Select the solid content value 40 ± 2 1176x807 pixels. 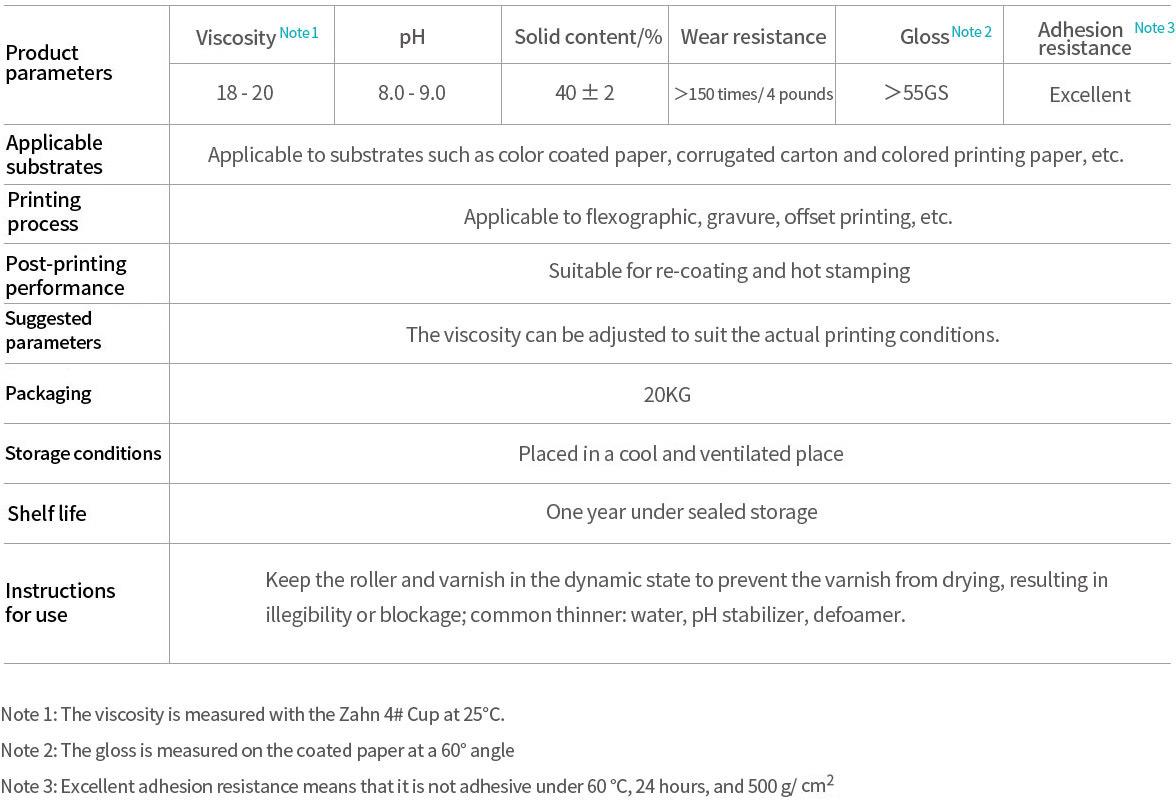click(x=585, y=94)
